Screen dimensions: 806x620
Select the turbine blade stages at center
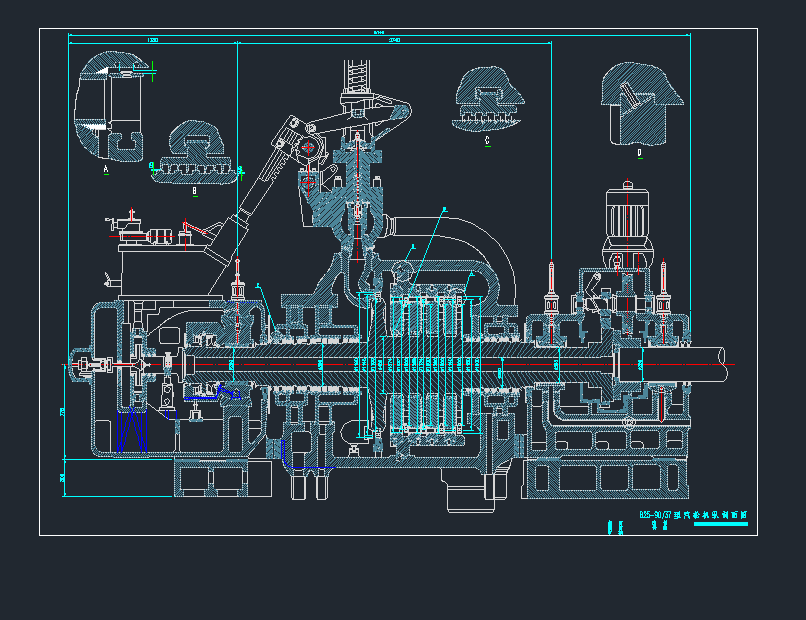[x=428, y=362]
